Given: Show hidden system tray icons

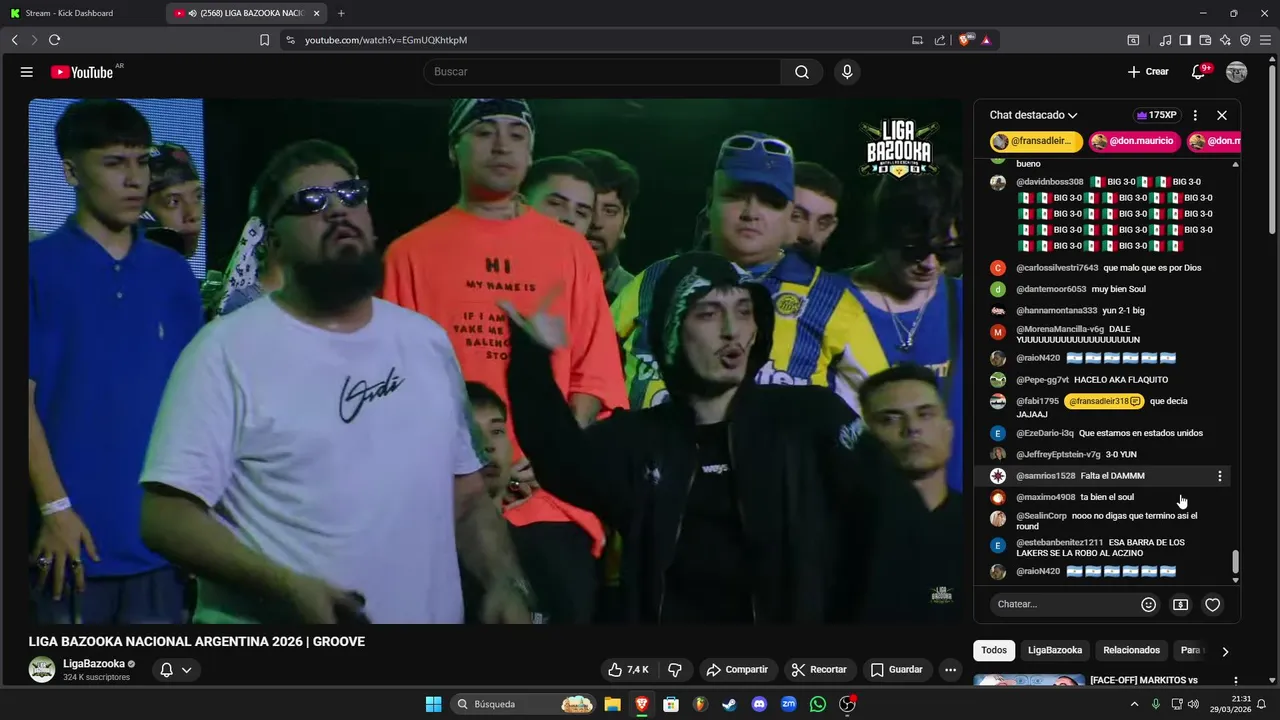Looking at the screenshot, I should 1134,704.
